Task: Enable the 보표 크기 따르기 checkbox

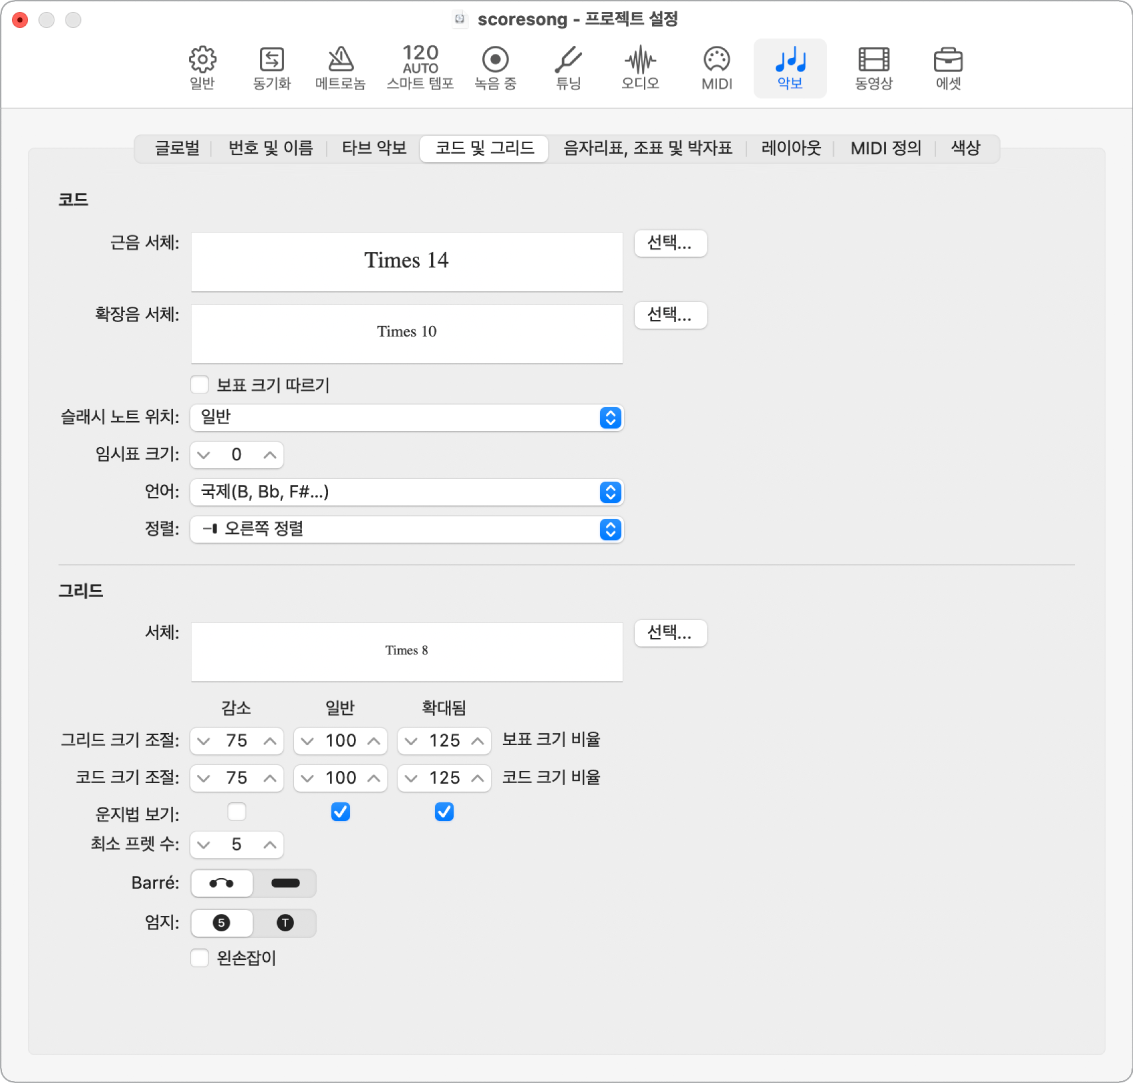Action: point(199,384)
